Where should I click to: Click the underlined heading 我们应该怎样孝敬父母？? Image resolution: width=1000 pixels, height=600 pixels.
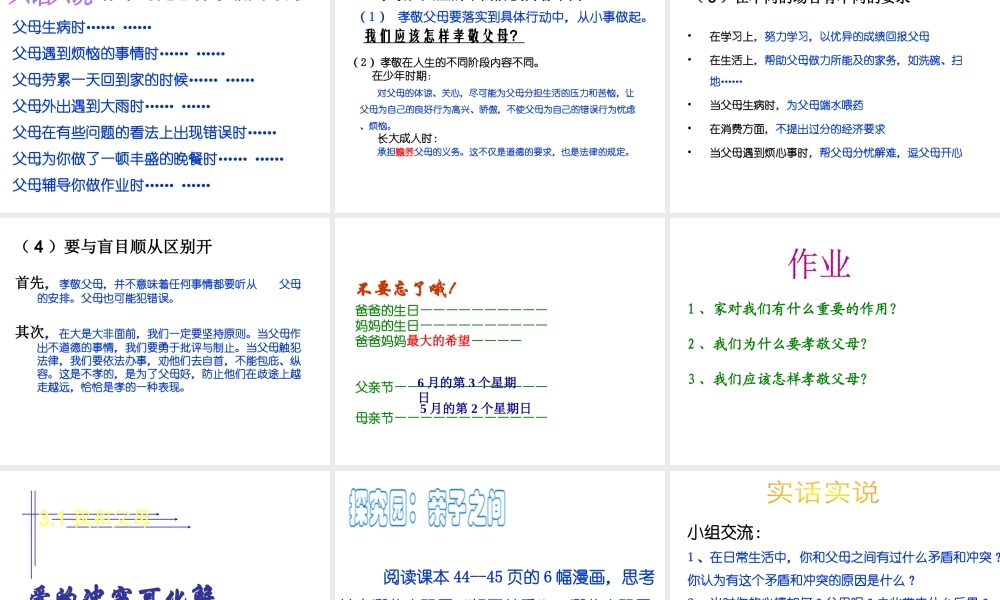click(444, 36)
